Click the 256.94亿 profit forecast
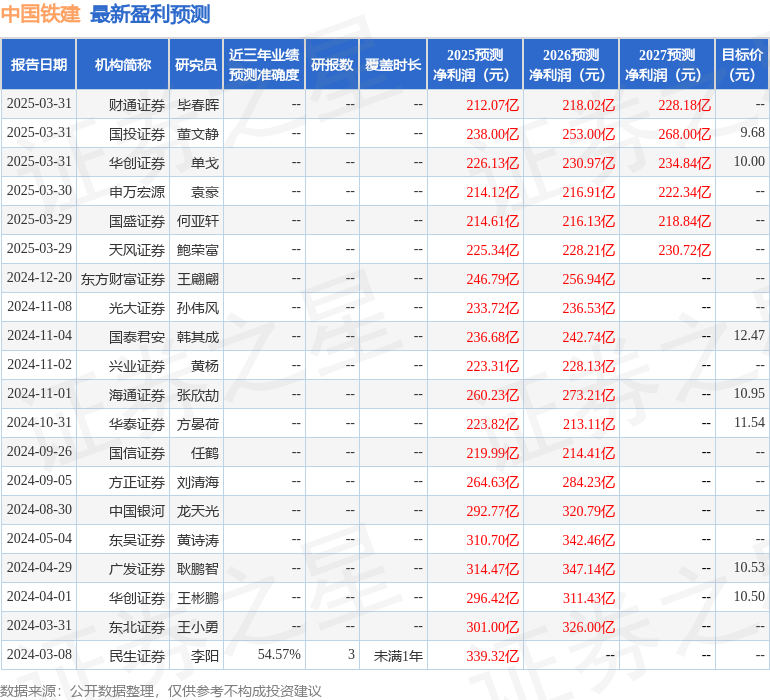Screen dimensions: 770x700 [588, 279]
